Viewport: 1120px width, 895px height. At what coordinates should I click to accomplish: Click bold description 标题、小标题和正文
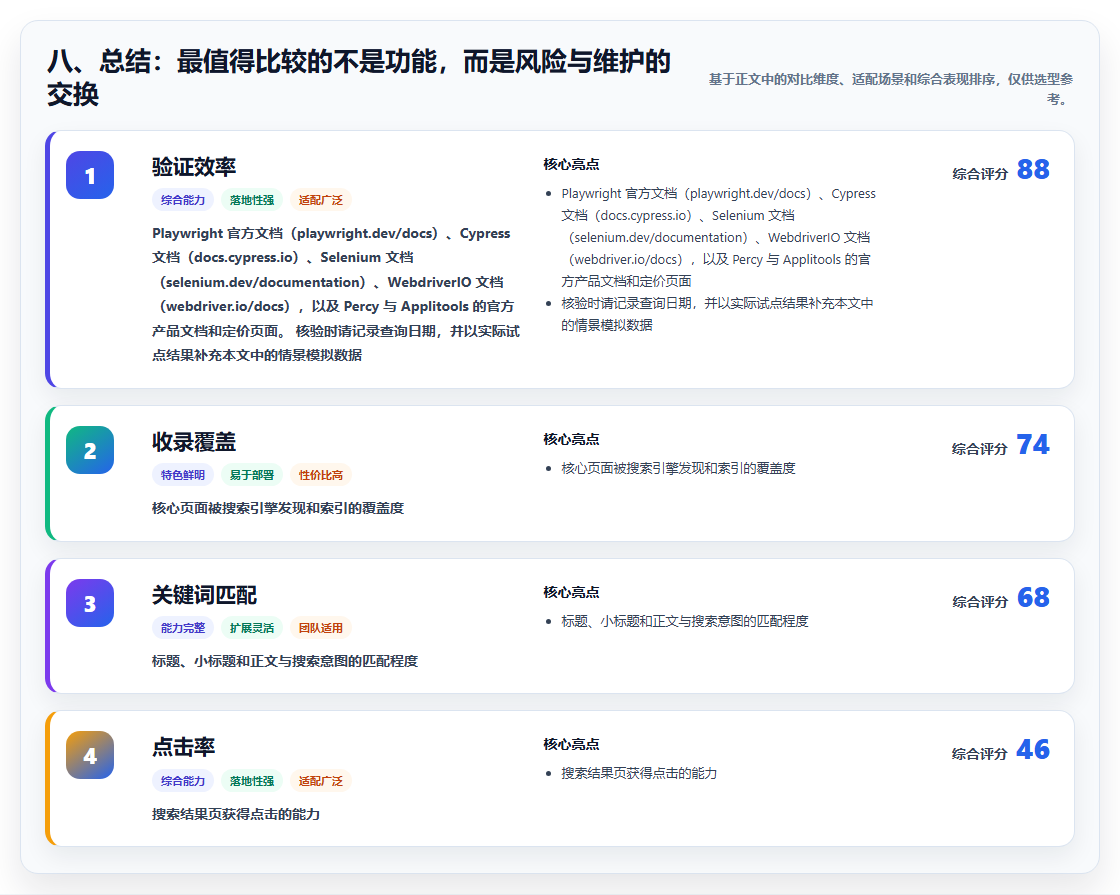click(x=285, y=661)
